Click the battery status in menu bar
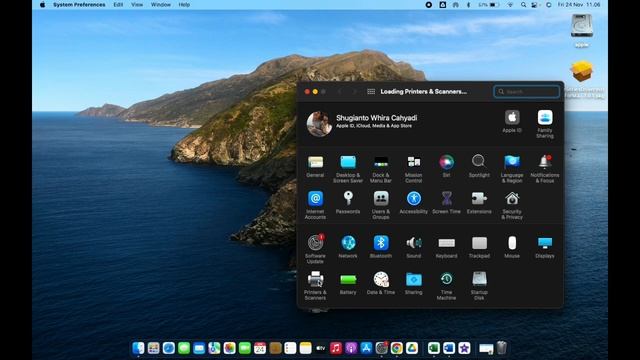 pyautogui.click(x=489, y=4)
